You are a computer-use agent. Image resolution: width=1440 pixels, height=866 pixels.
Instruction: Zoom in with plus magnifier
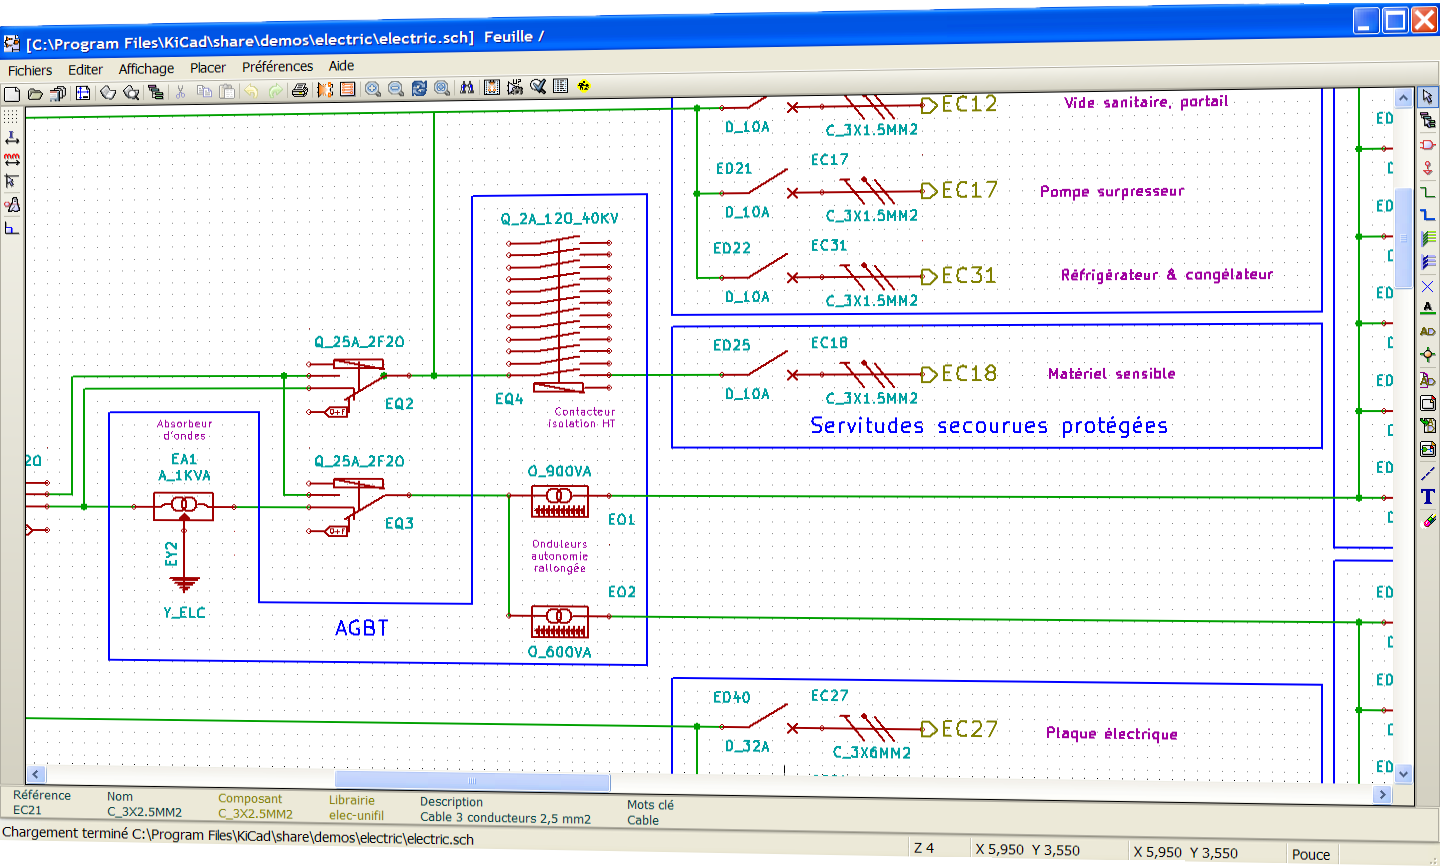coord(373,89)
